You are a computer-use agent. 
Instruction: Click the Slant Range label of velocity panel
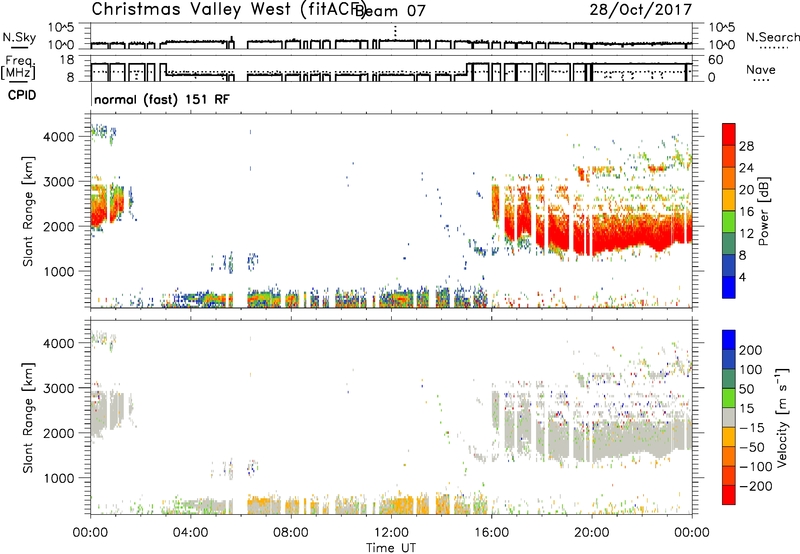pyautogui.click(x=28, y=417)
